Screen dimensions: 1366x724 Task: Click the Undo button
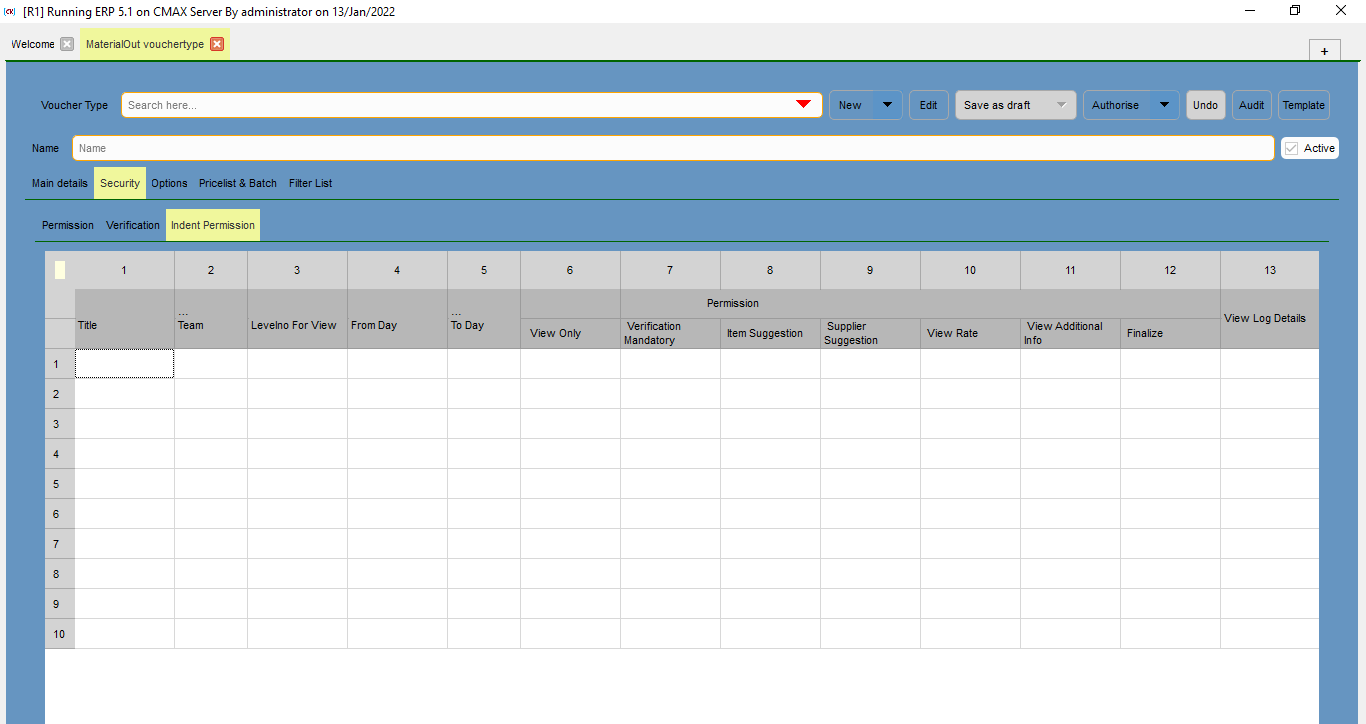click(x=1206, y=105)
